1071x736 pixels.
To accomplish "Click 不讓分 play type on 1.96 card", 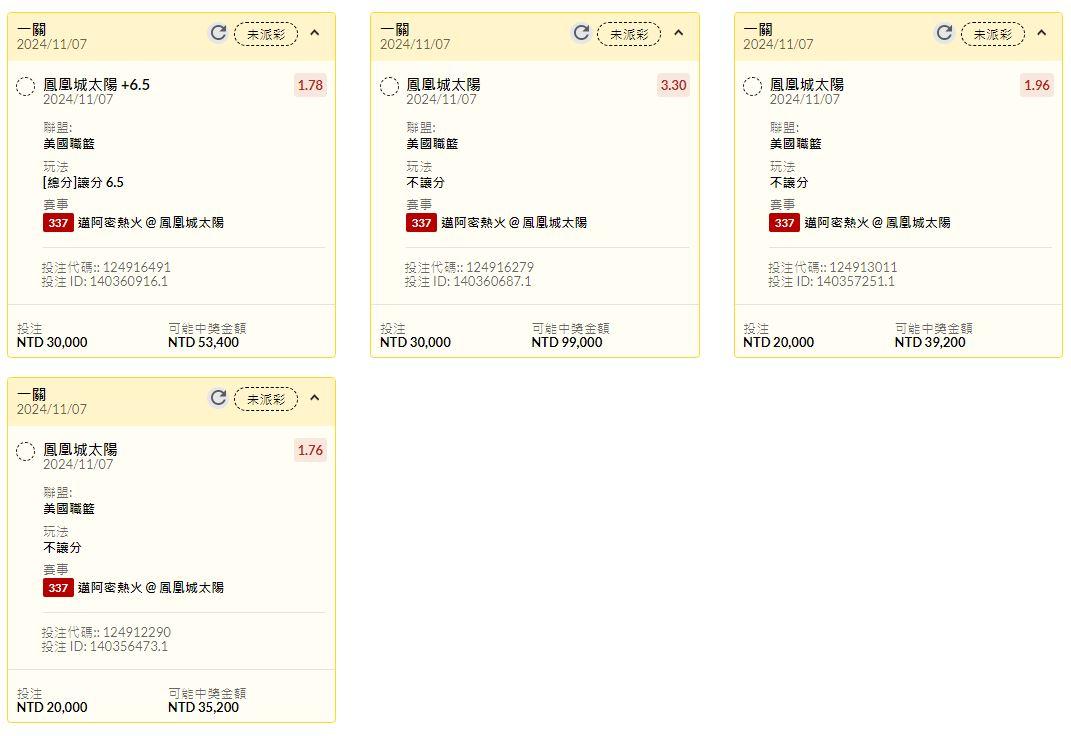I will tap(789, 182).
